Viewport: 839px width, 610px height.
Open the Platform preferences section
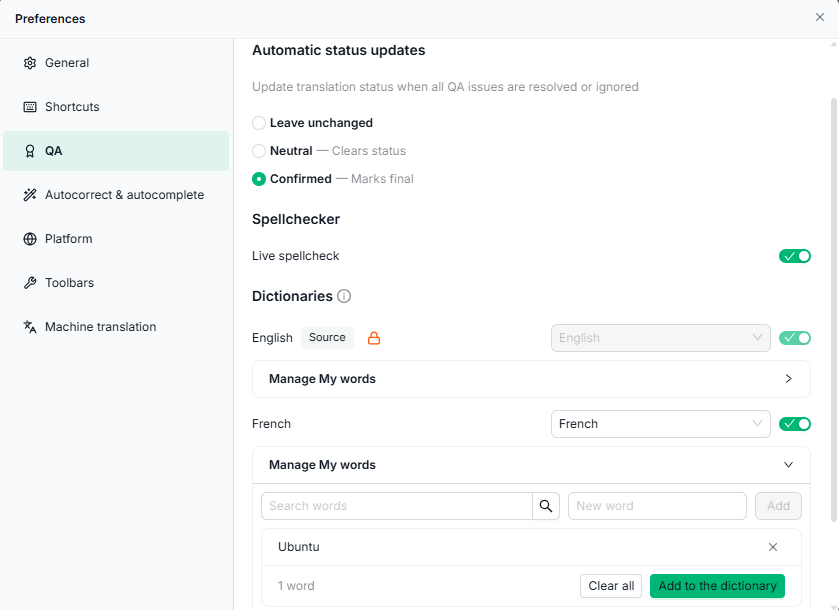click(x=116, y=239)
